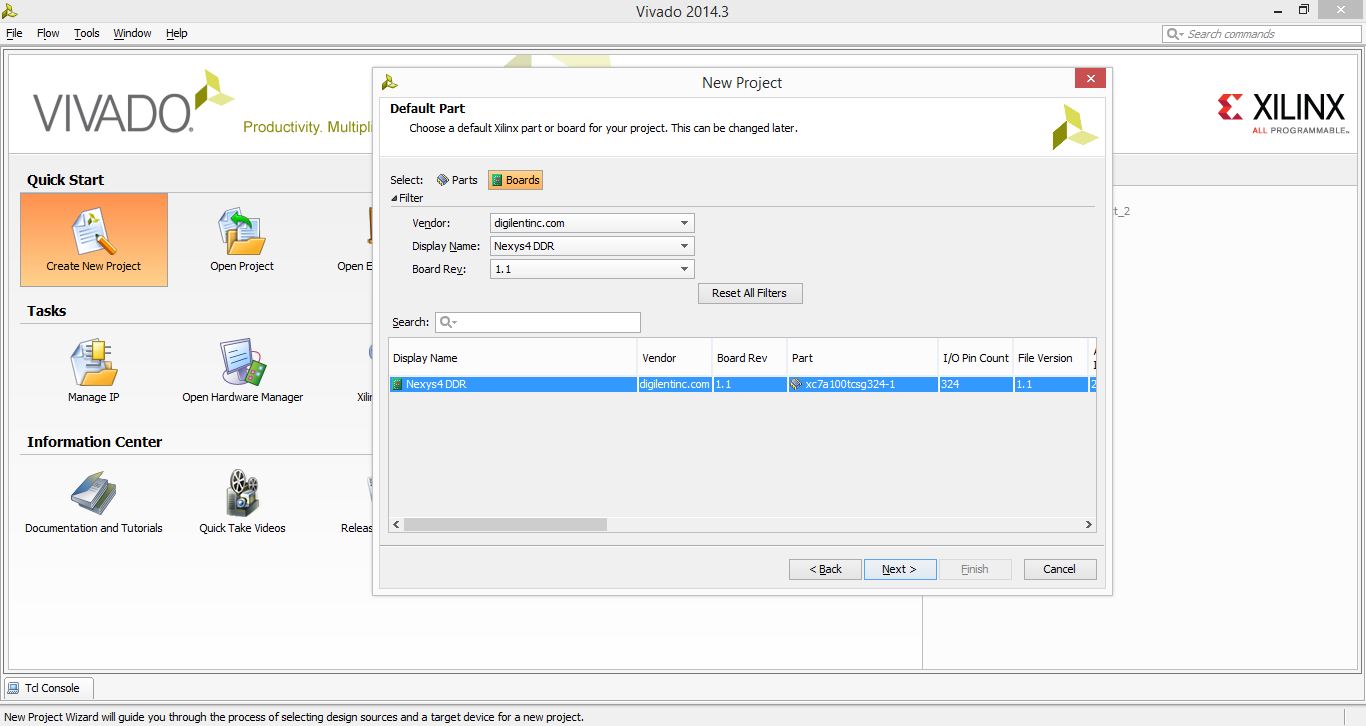Sort by Board Rev column header
This screenshot has width=1366, height=726.
coord(749,358)
